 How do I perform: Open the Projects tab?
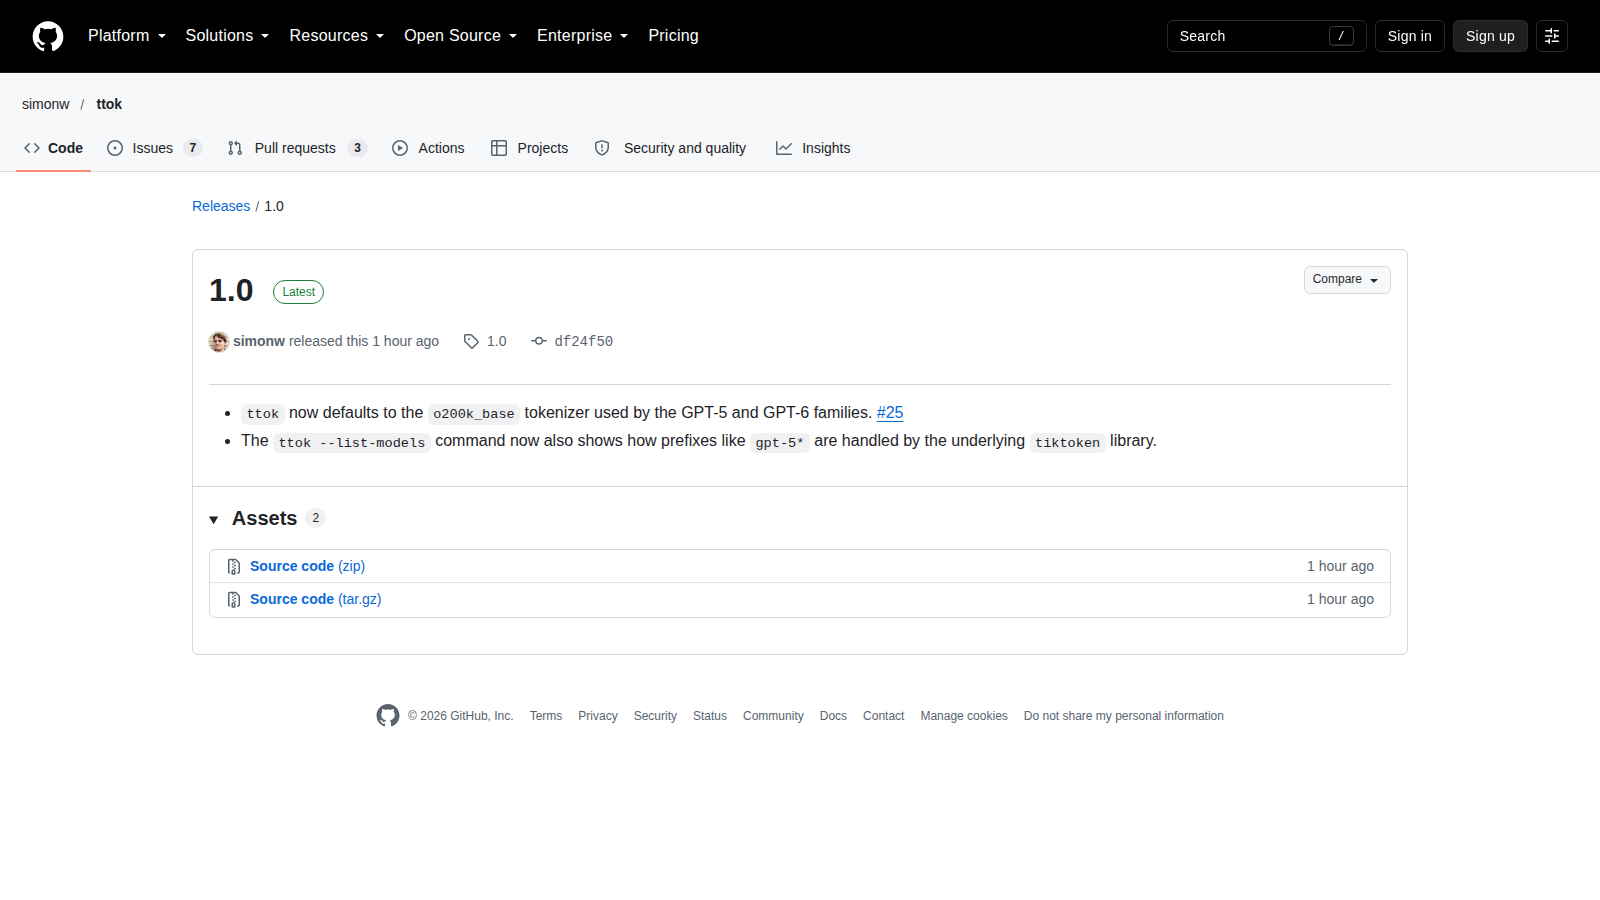[x=530, y=148]
